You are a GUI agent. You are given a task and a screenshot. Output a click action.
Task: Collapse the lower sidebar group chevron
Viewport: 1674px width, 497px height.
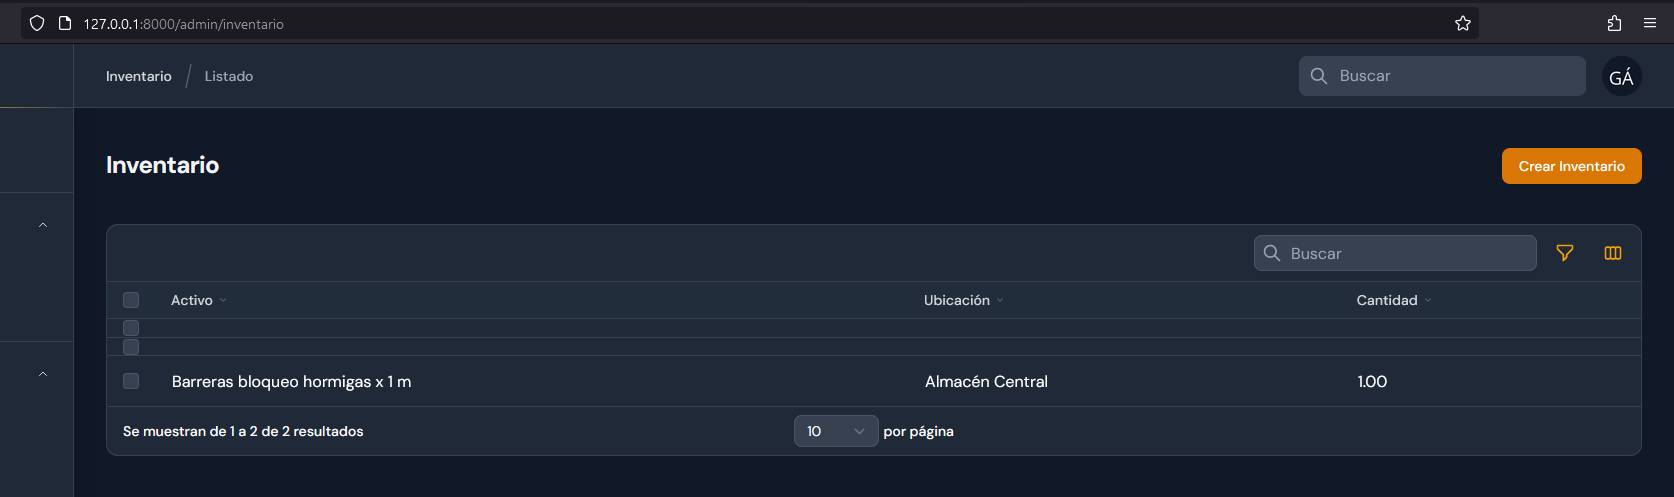pos(43,374)
